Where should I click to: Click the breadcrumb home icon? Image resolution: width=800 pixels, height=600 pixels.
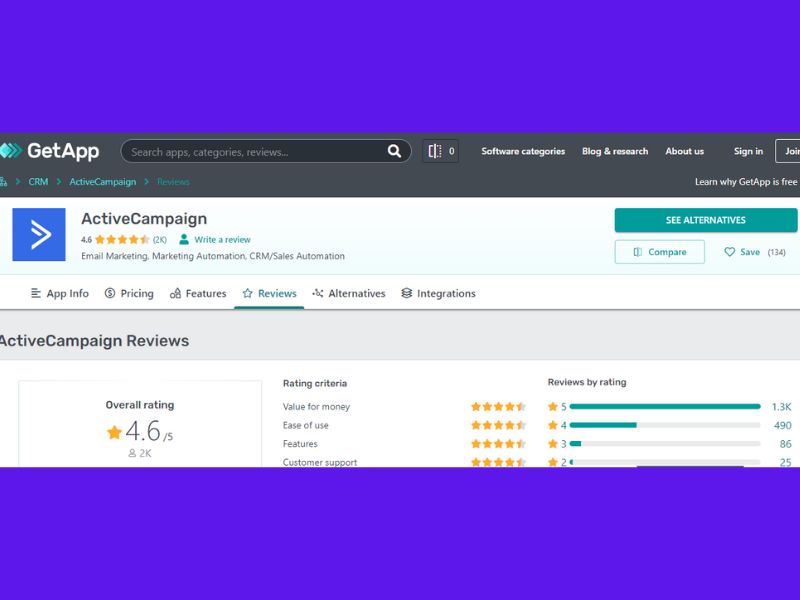3,182
